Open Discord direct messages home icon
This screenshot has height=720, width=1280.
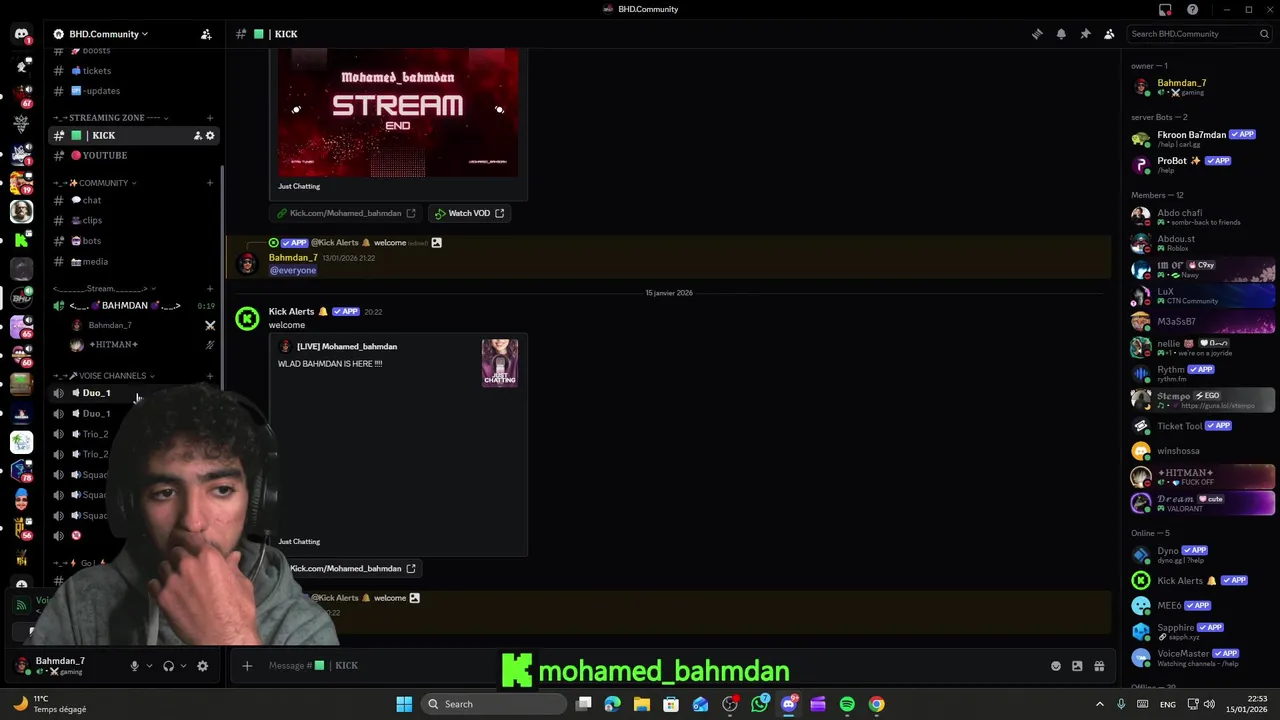(x=21, y=34)
